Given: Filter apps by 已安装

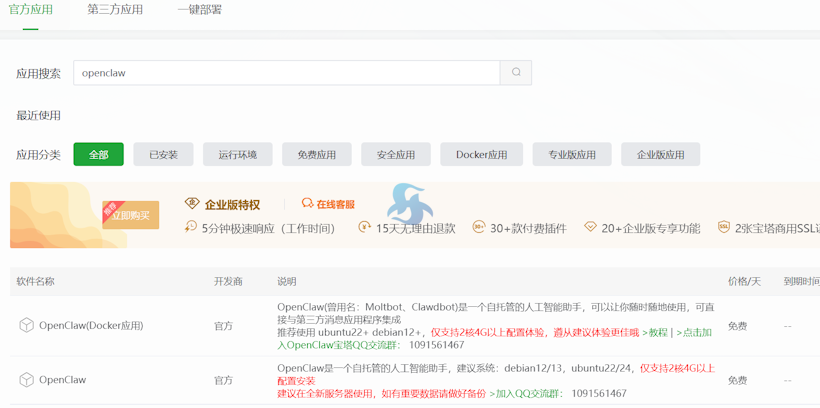Looking at the screenshot, I should pyautogui.click(x=163, y=154).
